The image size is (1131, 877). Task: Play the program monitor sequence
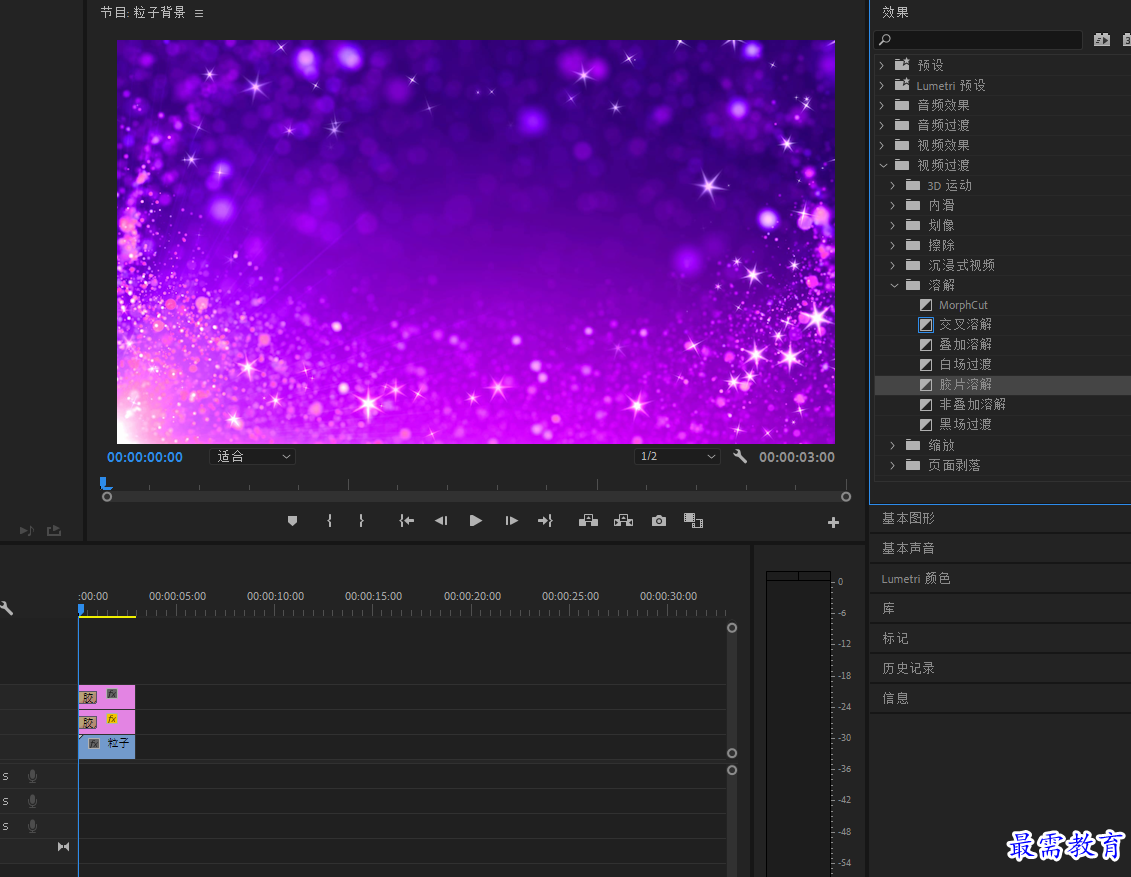click(x=475, y=521)
